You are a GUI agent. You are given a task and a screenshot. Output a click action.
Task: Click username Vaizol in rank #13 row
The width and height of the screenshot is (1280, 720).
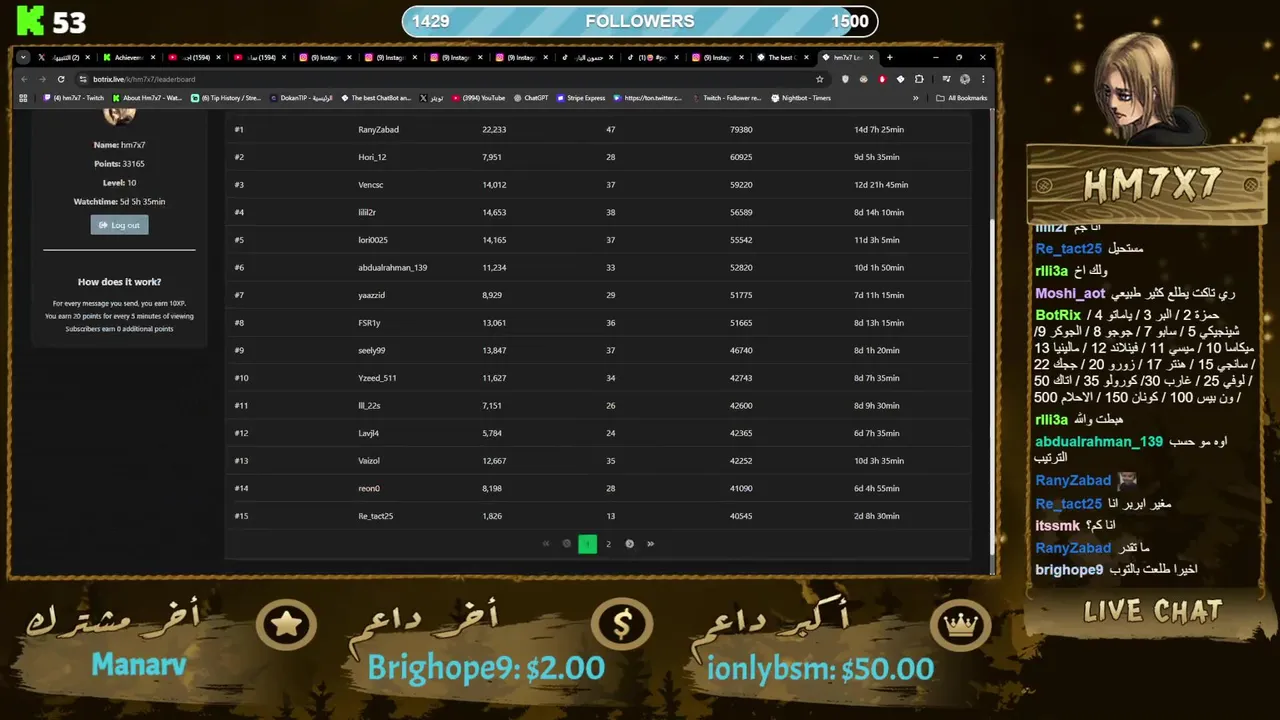point(368,461)
